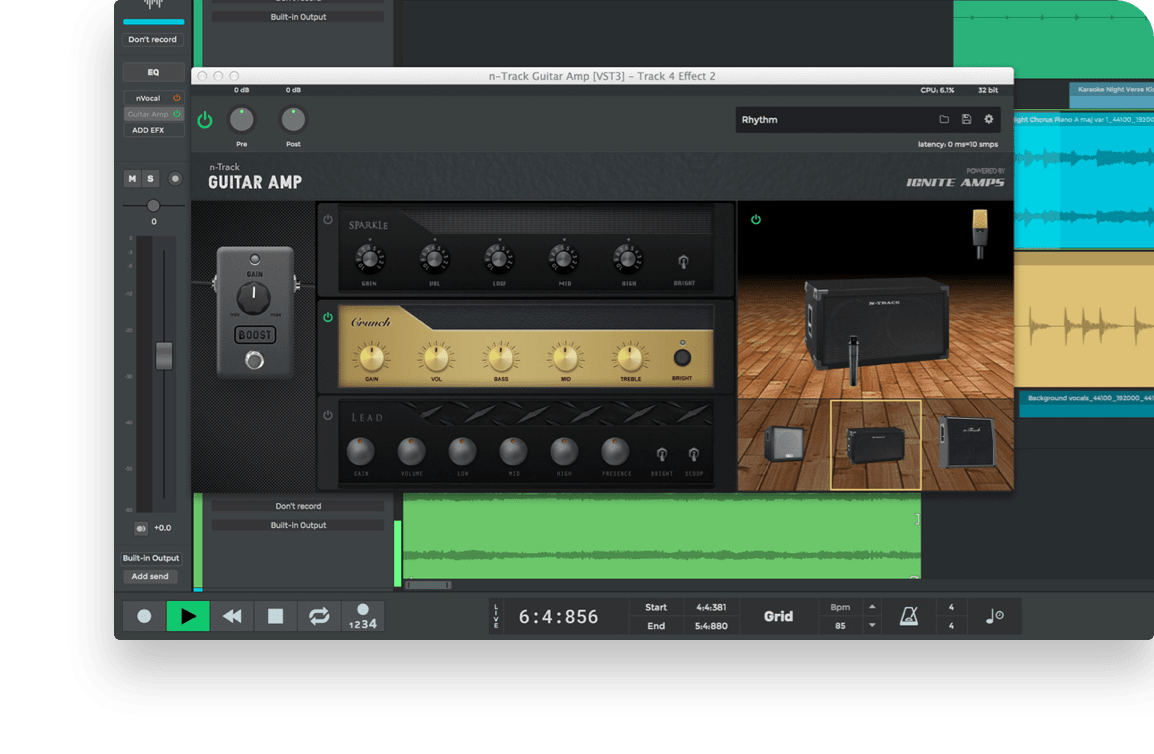
Task: Open the metronome settings icon
Action: (908, 616)
